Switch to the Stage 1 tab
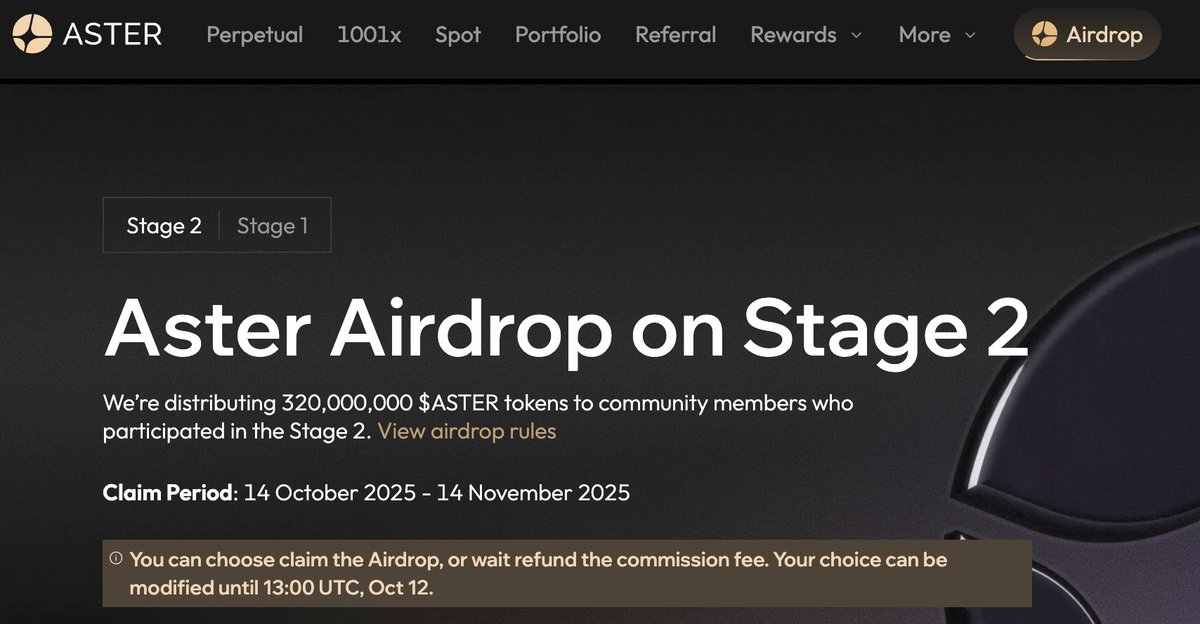The height and width of the screenshot is (624, 1200). click(x=272, y=226)
